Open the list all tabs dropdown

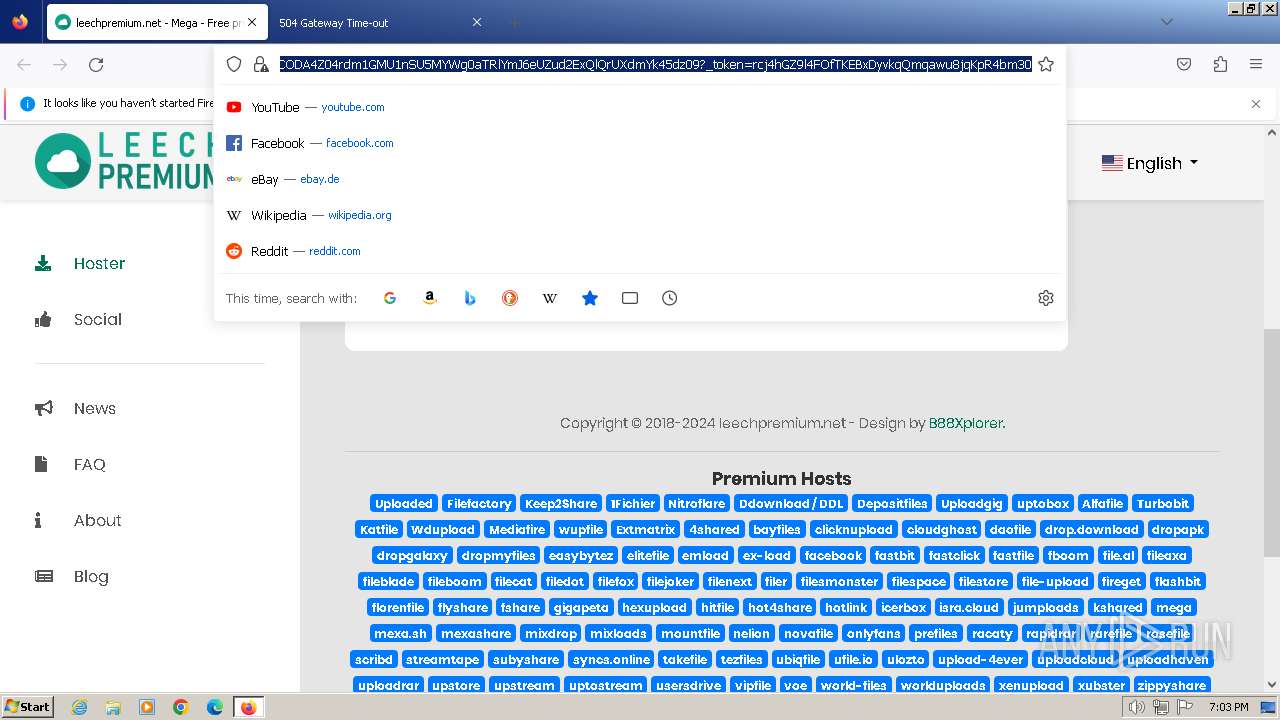1166,22
